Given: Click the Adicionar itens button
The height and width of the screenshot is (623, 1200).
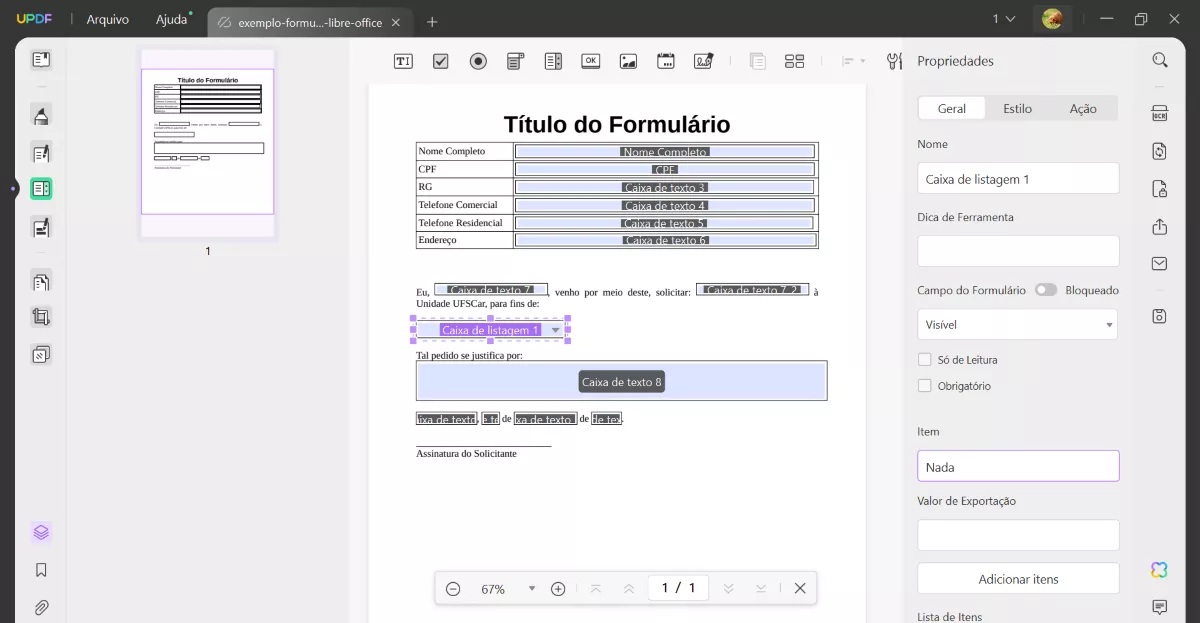Looking at the screenshot, I should (1017, 578).
